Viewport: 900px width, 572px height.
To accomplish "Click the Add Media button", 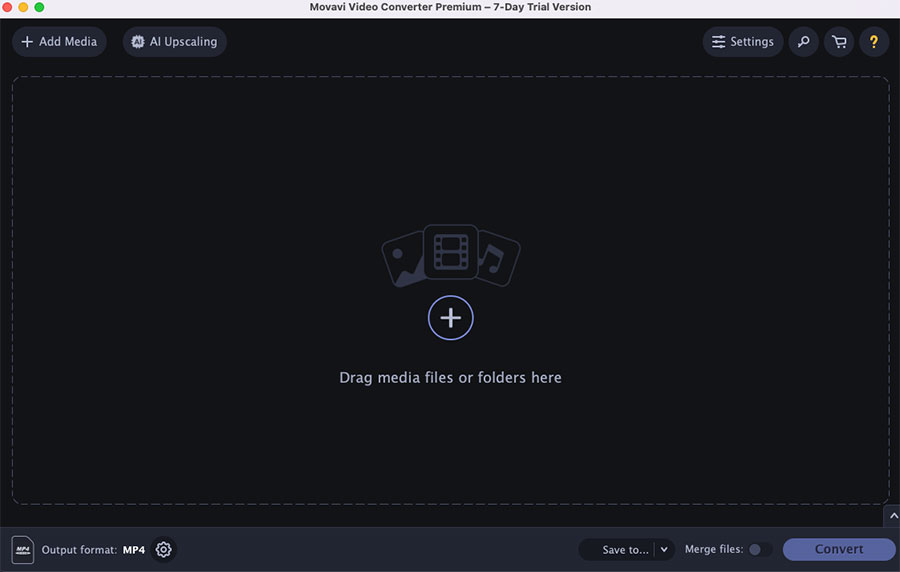I will (x=59, y=42).
